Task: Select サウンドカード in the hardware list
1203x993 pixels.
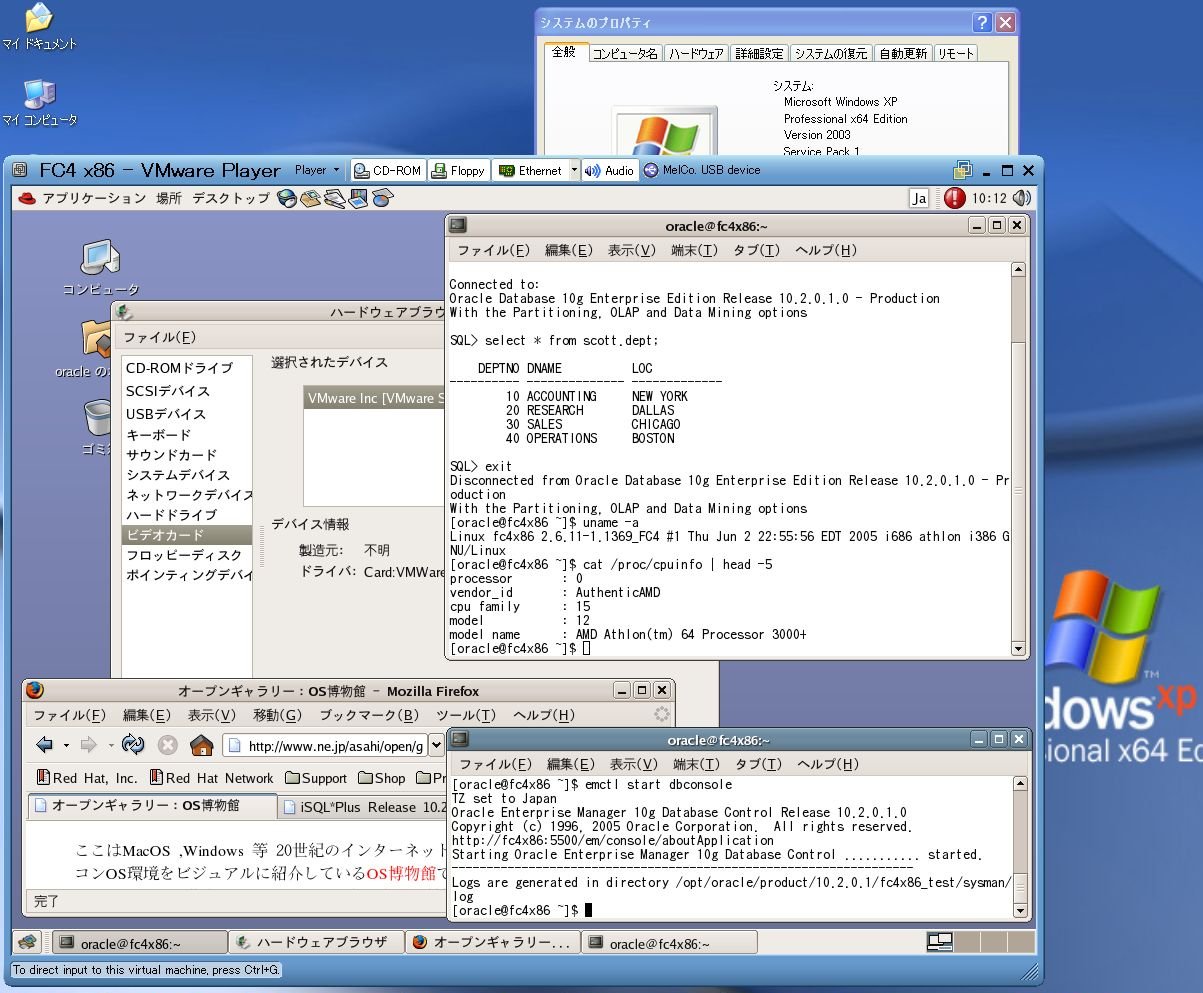Action: click(171, 455)
